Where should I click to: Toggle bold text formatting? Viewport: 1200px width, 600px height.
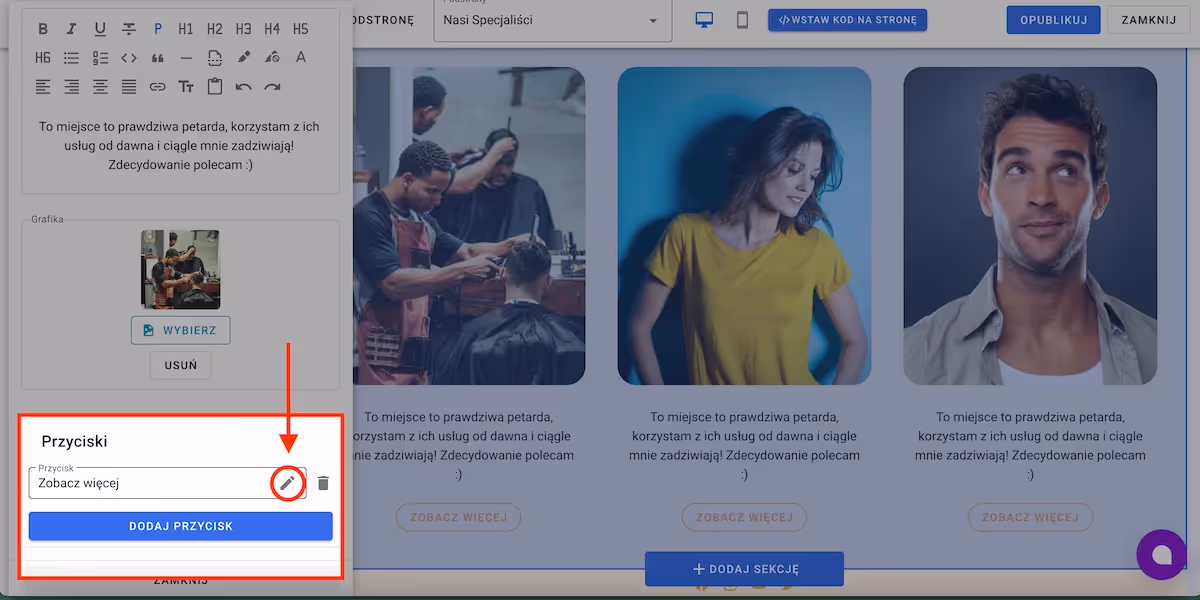tap(42, 29)
